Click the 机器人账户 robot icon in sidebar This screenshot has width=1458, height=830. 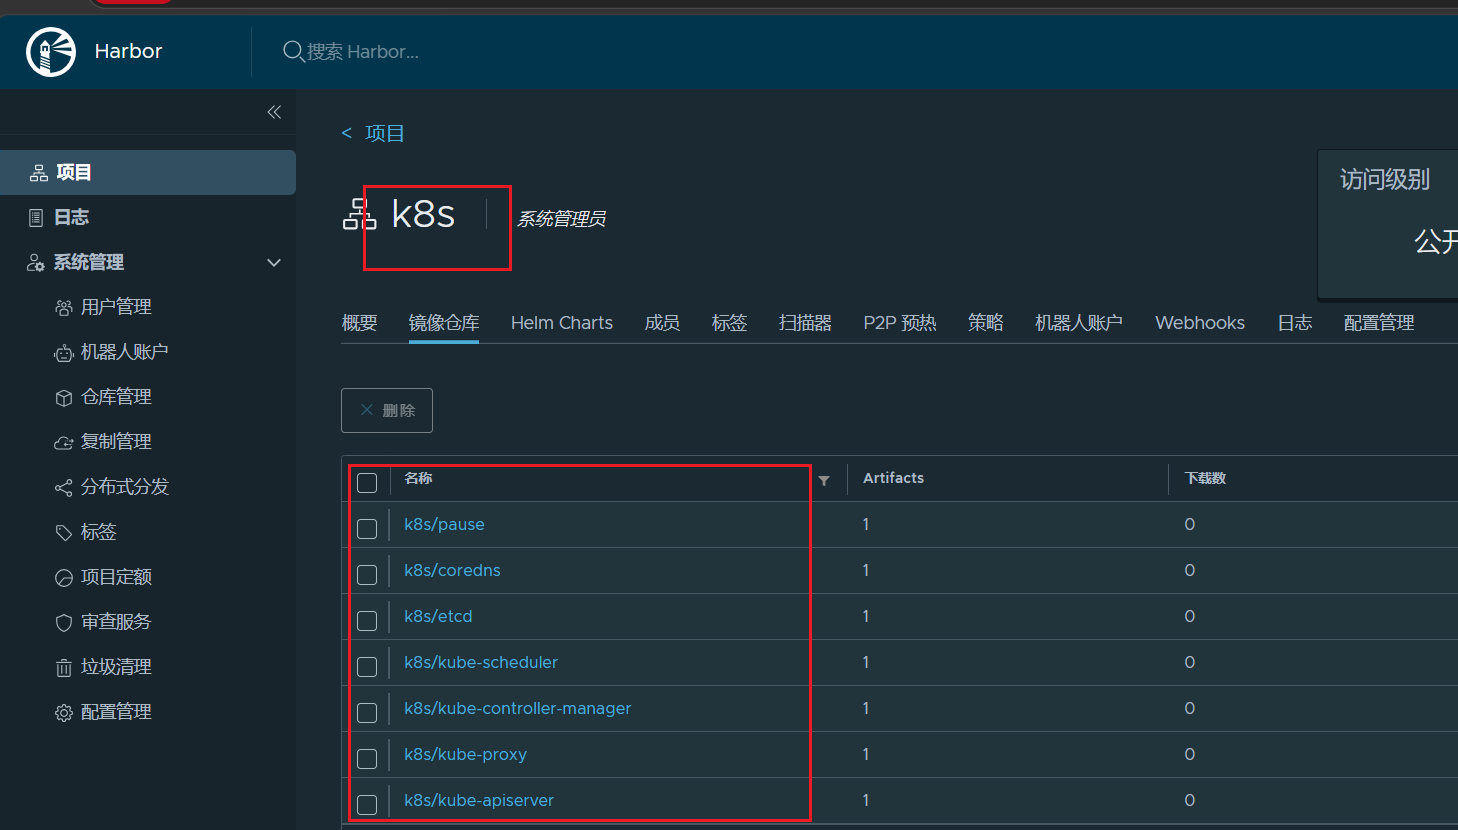(64, 353)
